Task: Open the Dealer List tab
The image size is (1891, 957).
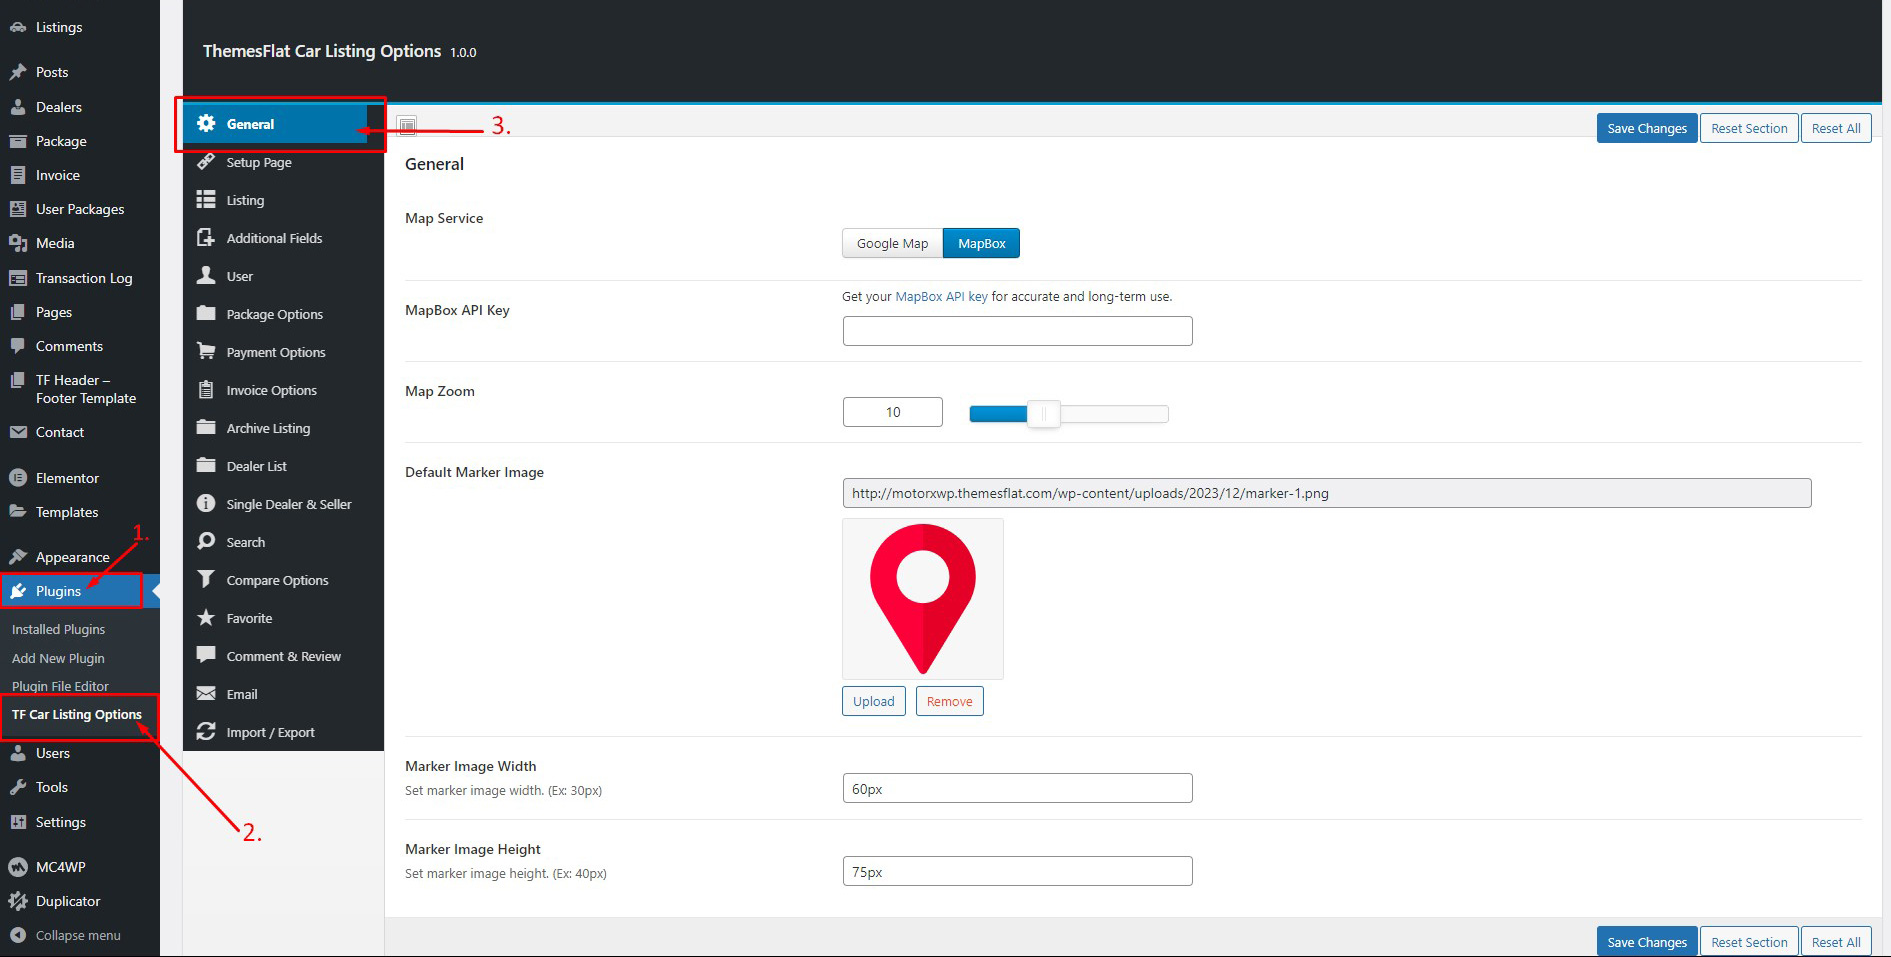Action: tap(284, 466)
